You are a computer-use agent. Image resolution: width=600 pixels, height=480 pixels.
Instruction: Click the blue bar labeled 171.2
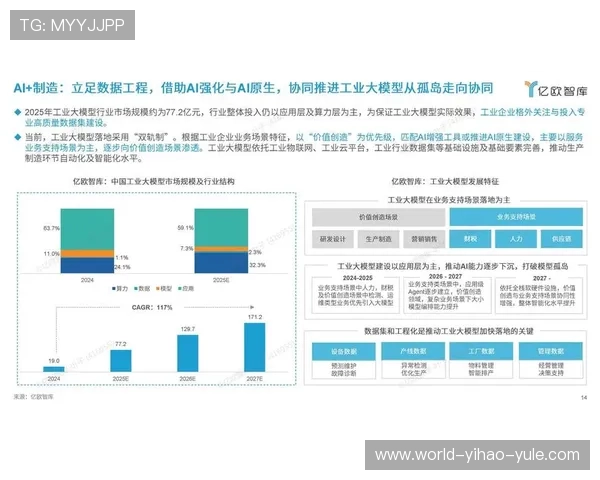[x=254, y=347]
